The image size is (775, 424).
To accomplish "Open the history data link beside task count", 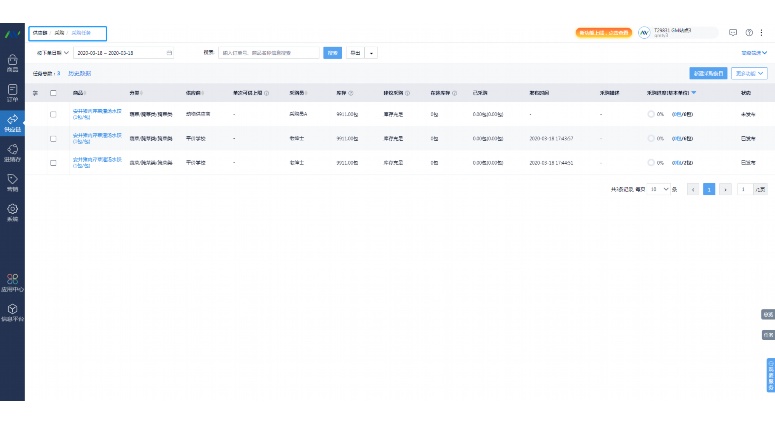I will [x=80, y=73].
